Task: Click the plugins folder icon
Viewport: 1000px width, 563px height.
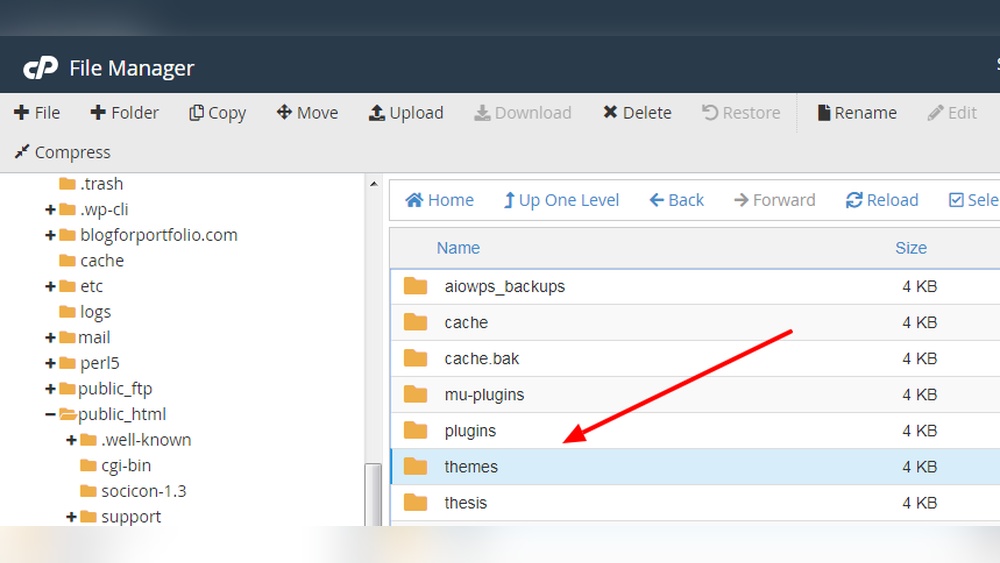Action: (415, 430)
